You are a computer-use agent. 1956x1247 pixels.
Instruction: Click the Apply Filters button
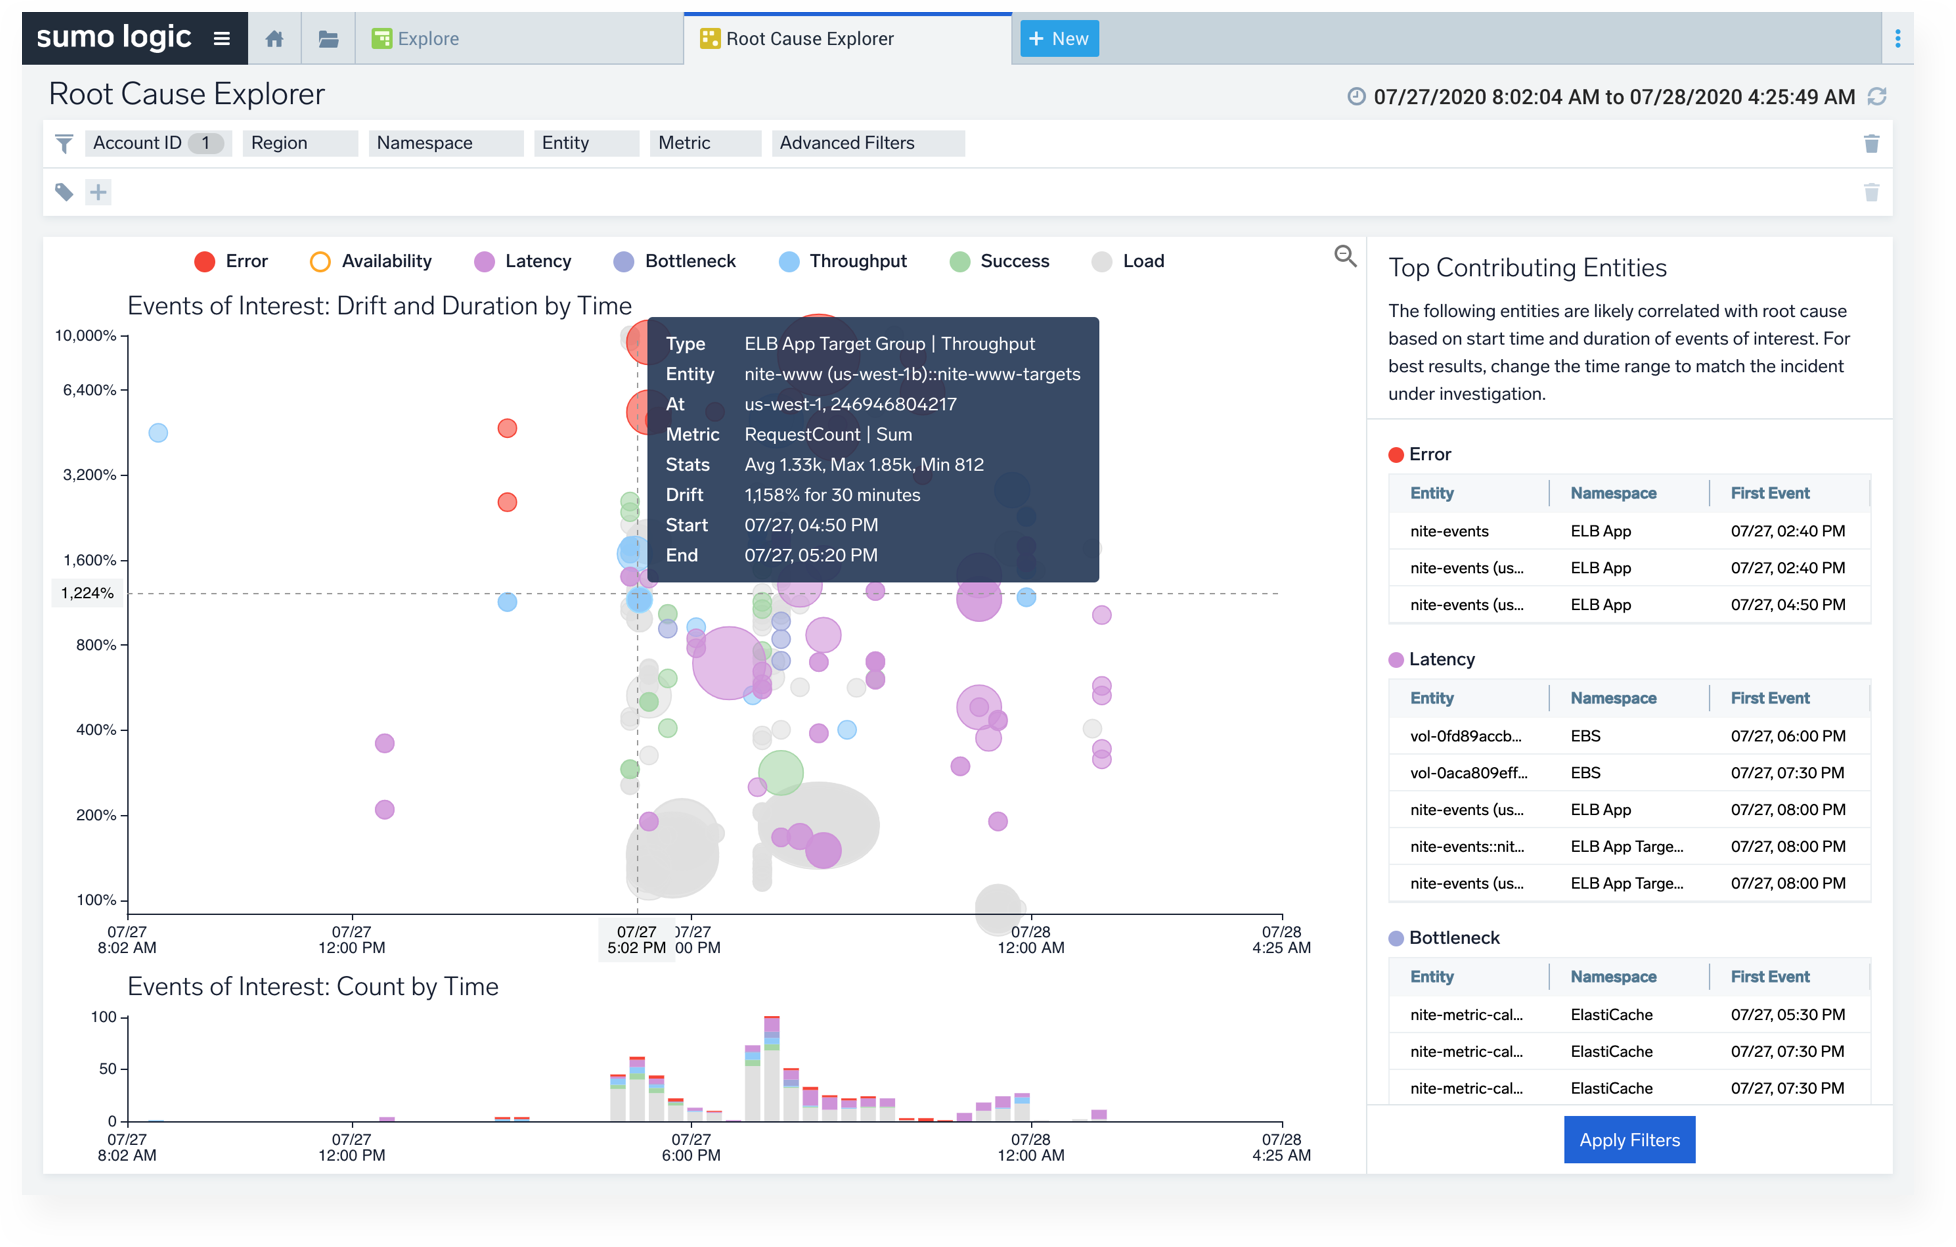(1629, 1140)
